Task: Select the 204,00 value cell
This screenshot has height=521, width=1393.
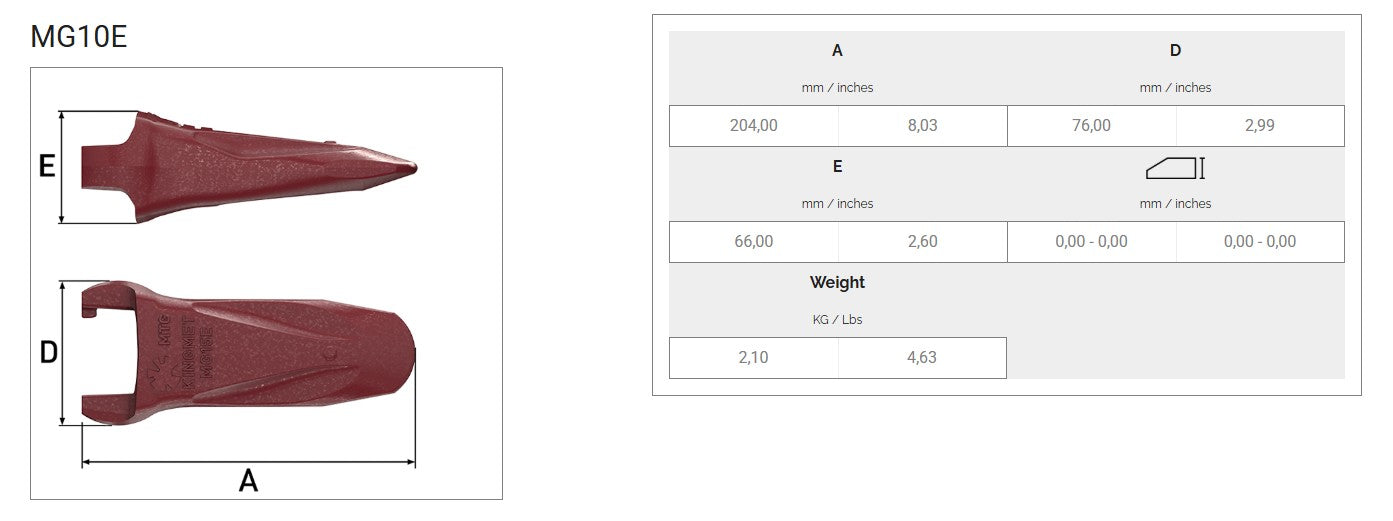Action: [x=753, y=126]
